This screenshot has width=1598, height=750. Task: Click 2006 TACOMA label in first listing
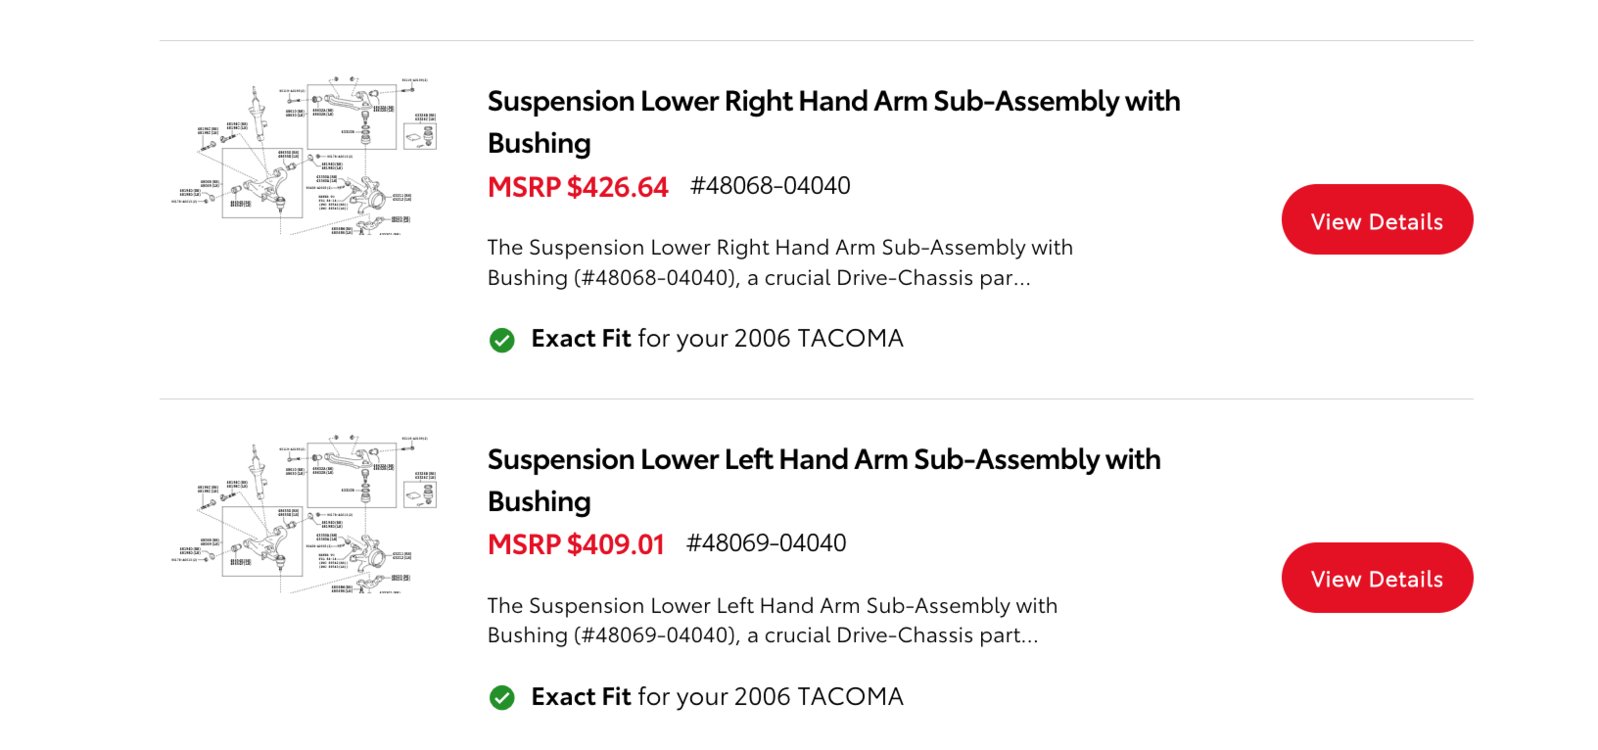(818, 339)
